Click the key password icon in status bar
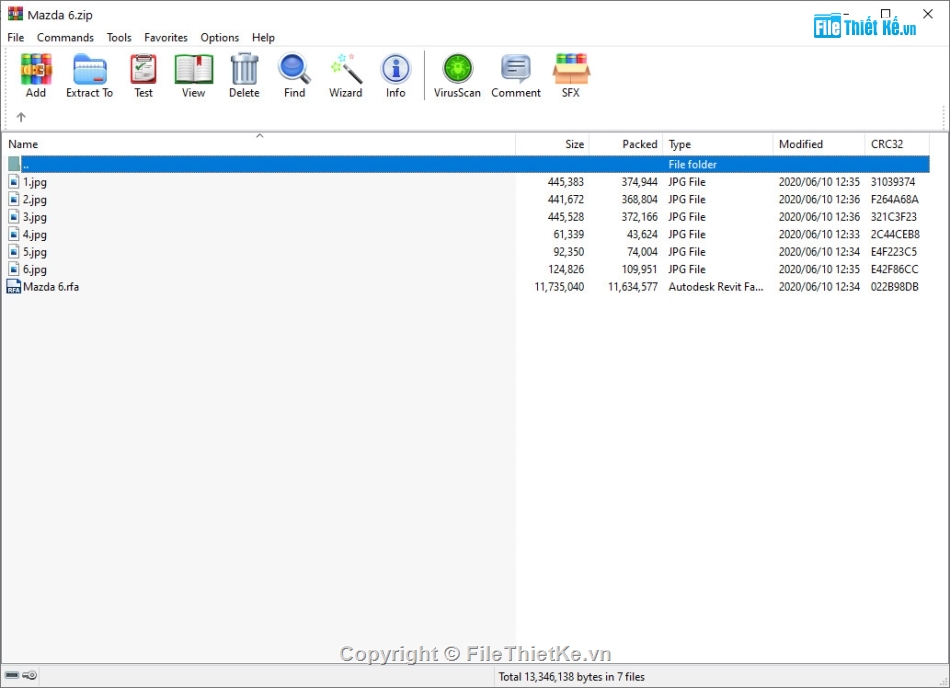Viewport: 950px width, 688px height. point(30,675)
